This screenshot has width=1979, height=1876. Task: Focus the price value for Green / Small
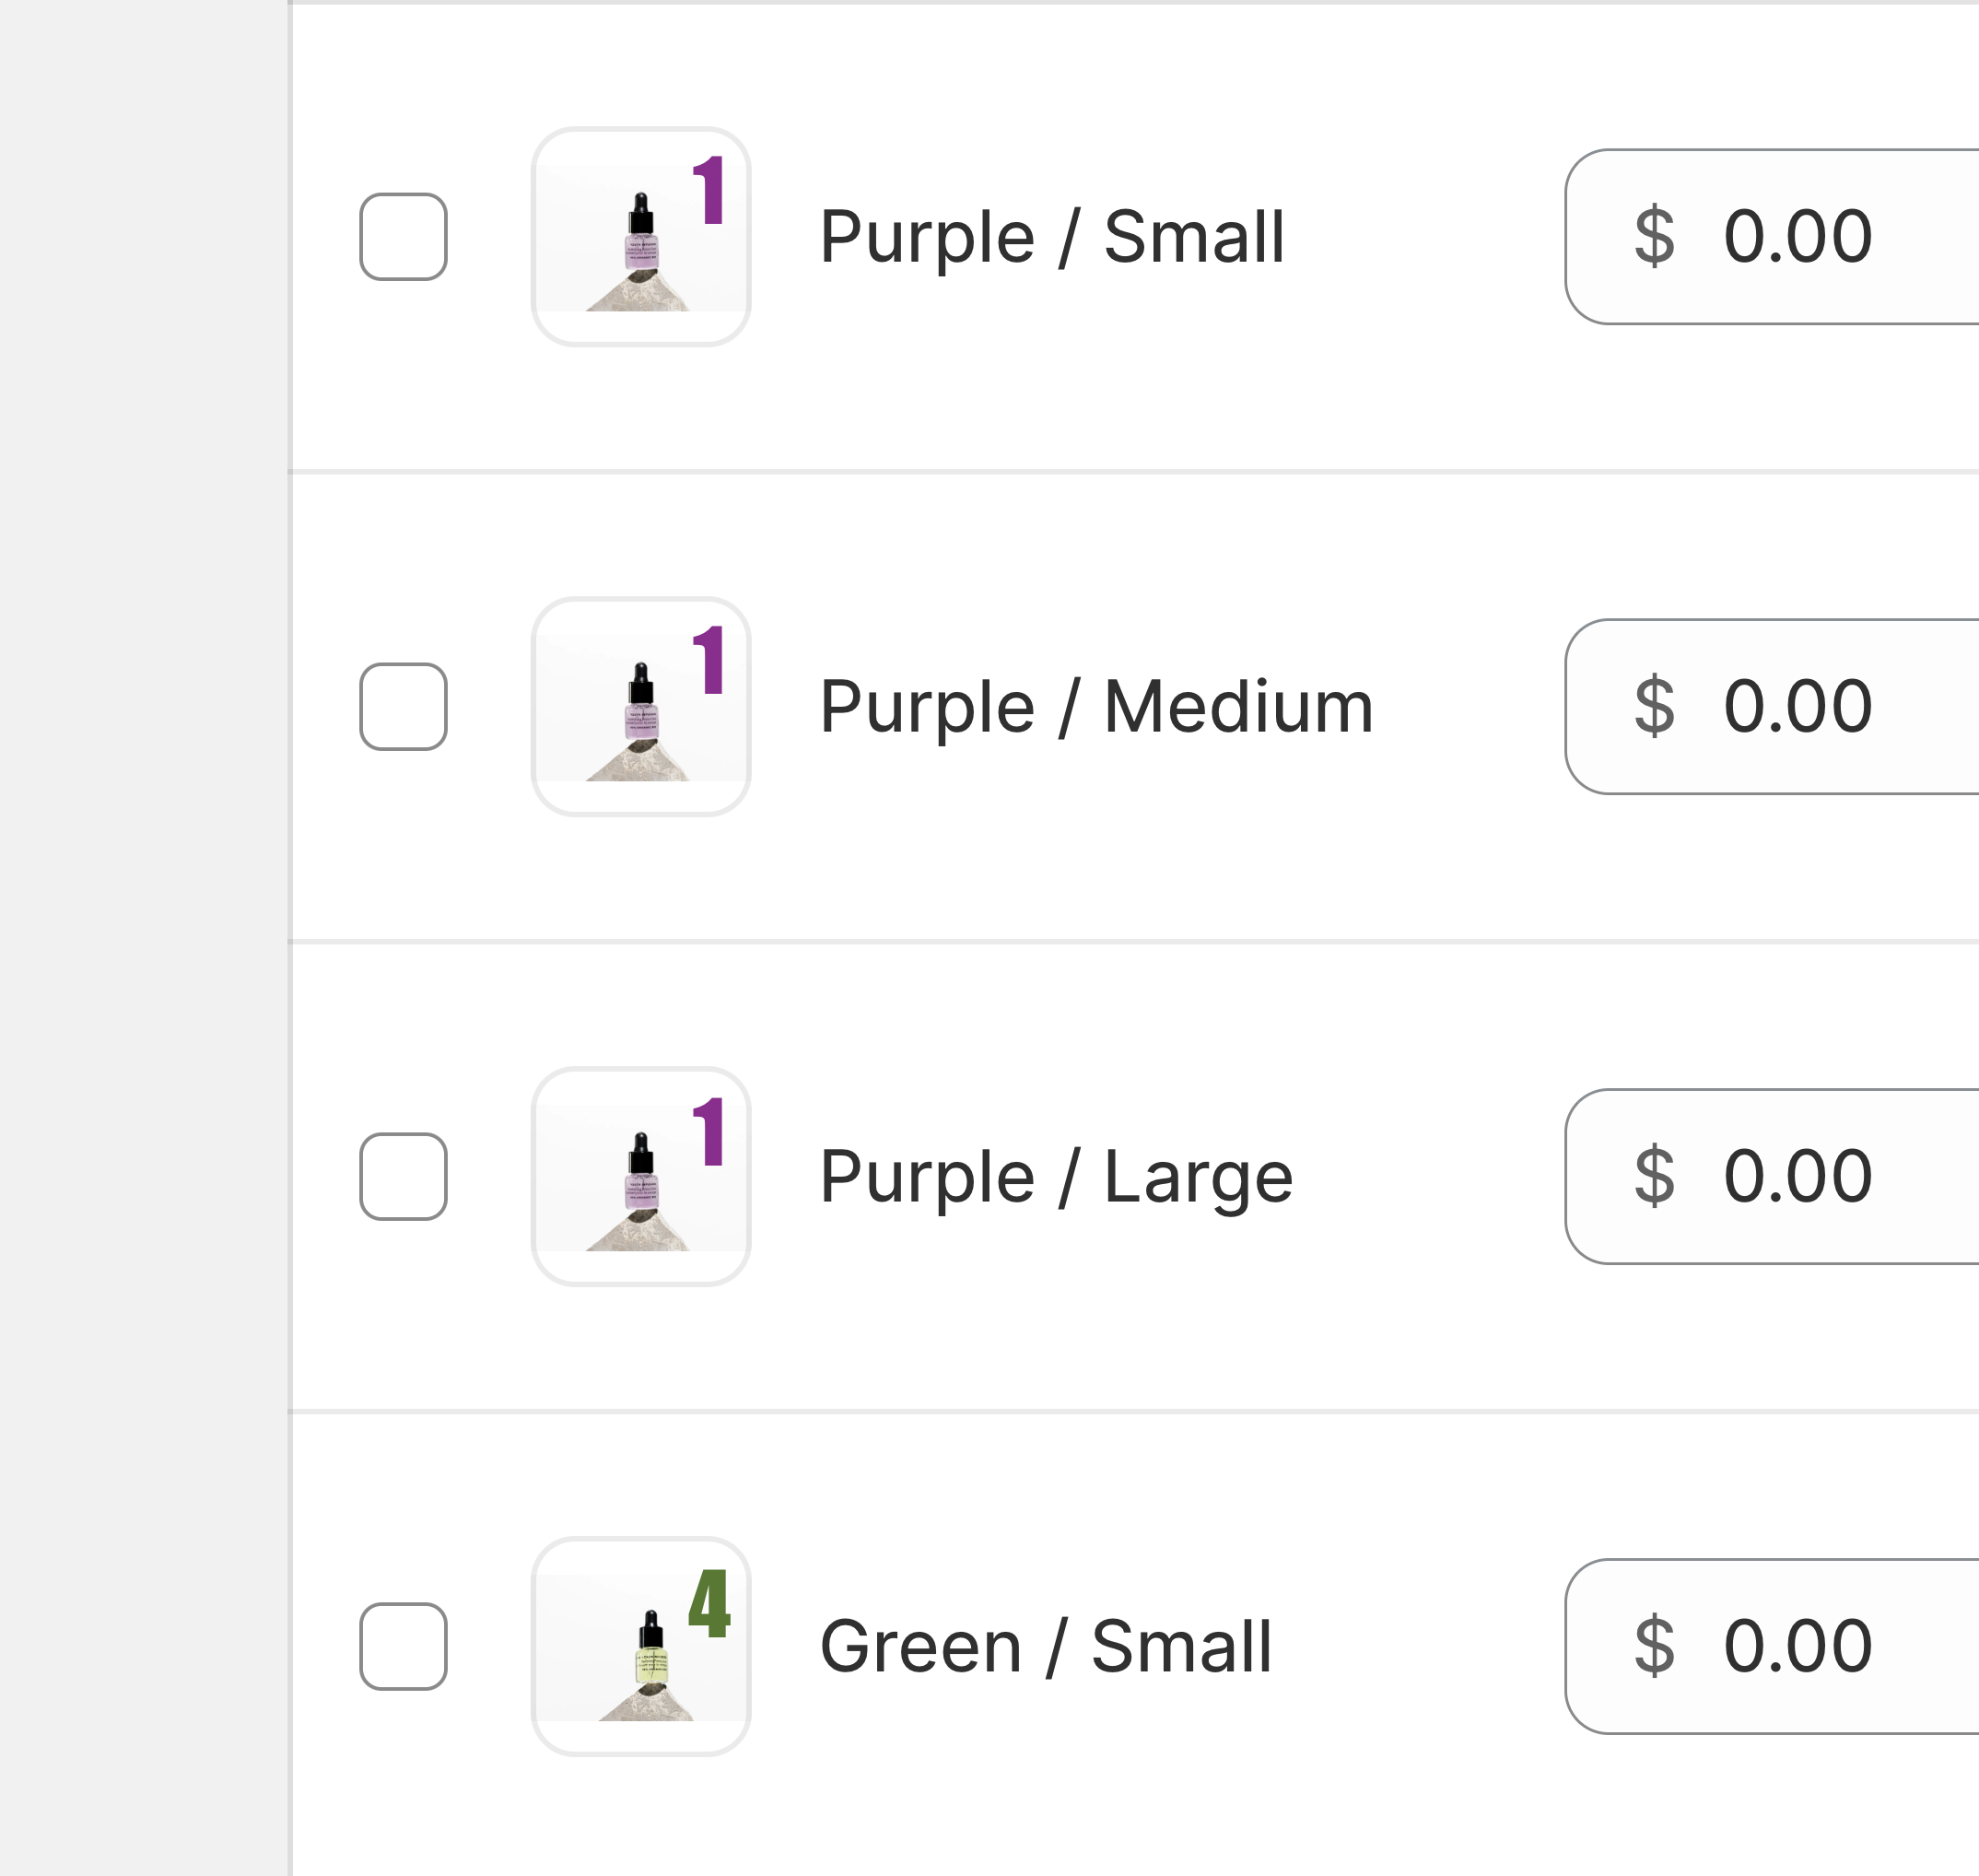click(1797, 1647)
